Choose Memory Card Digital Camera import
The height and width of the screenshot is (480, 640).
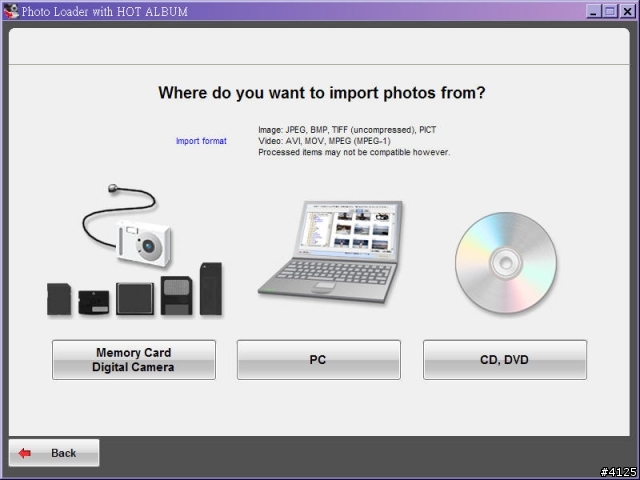tap(134, 360)
